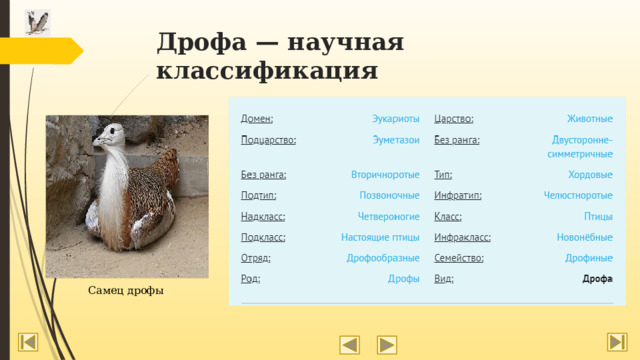
Task: Click the "Инфракласс:" label
Action: tap(462, 238)
